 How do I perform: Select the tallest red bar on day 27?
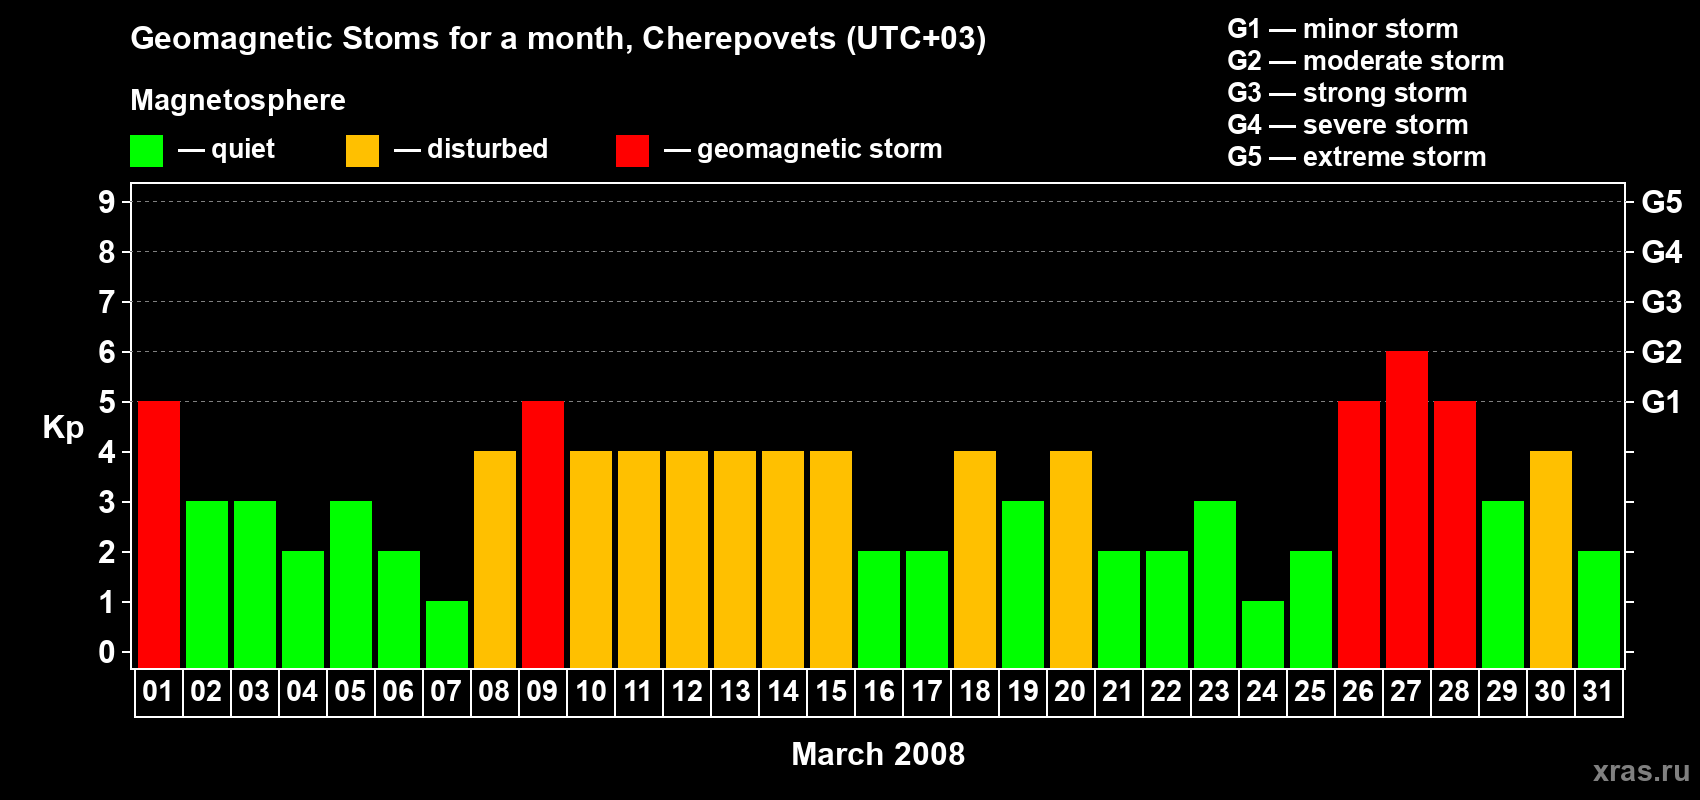[x=1406, y=509]
